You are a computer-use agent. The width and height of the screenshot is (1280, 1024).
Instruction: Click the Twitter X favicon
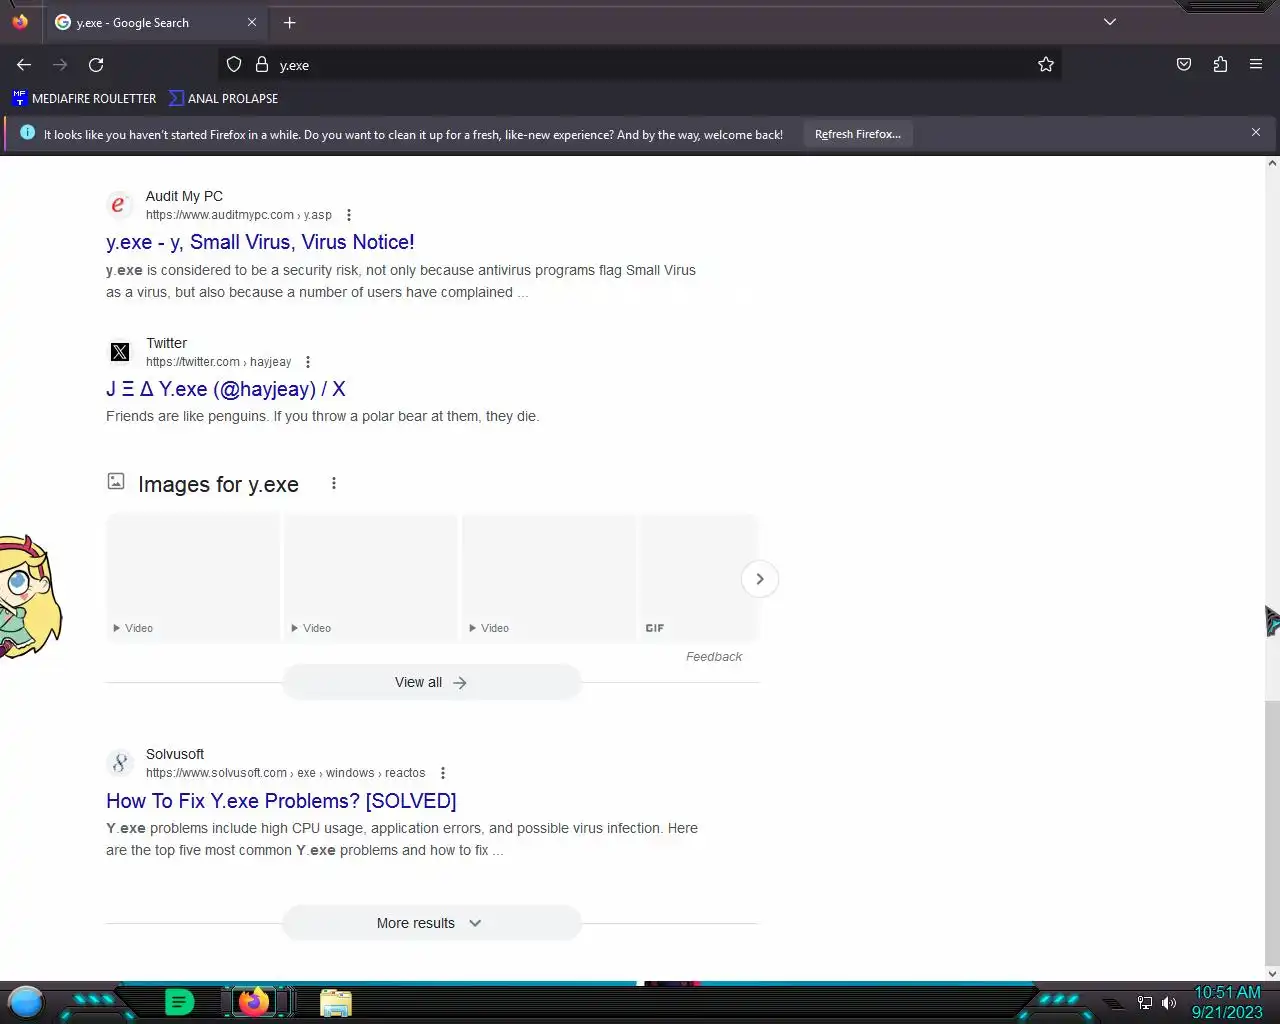[120, 352]
